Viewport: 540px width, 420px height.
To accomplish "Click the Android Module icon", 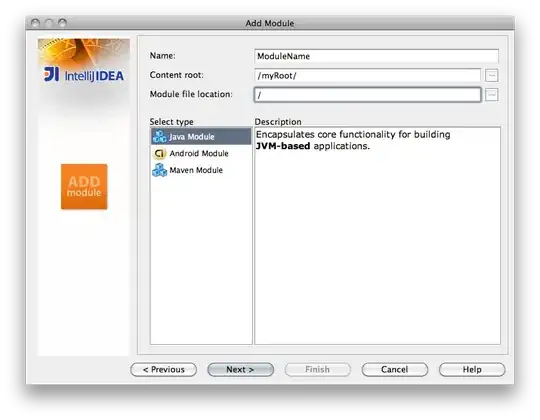I will (159, 153).
